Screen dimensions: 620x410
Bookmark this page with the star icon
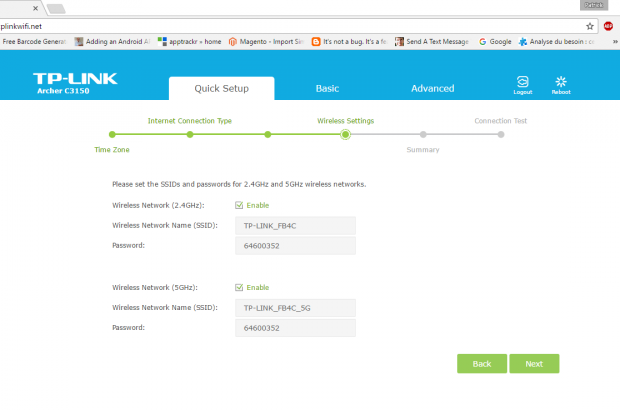(590, 26)
